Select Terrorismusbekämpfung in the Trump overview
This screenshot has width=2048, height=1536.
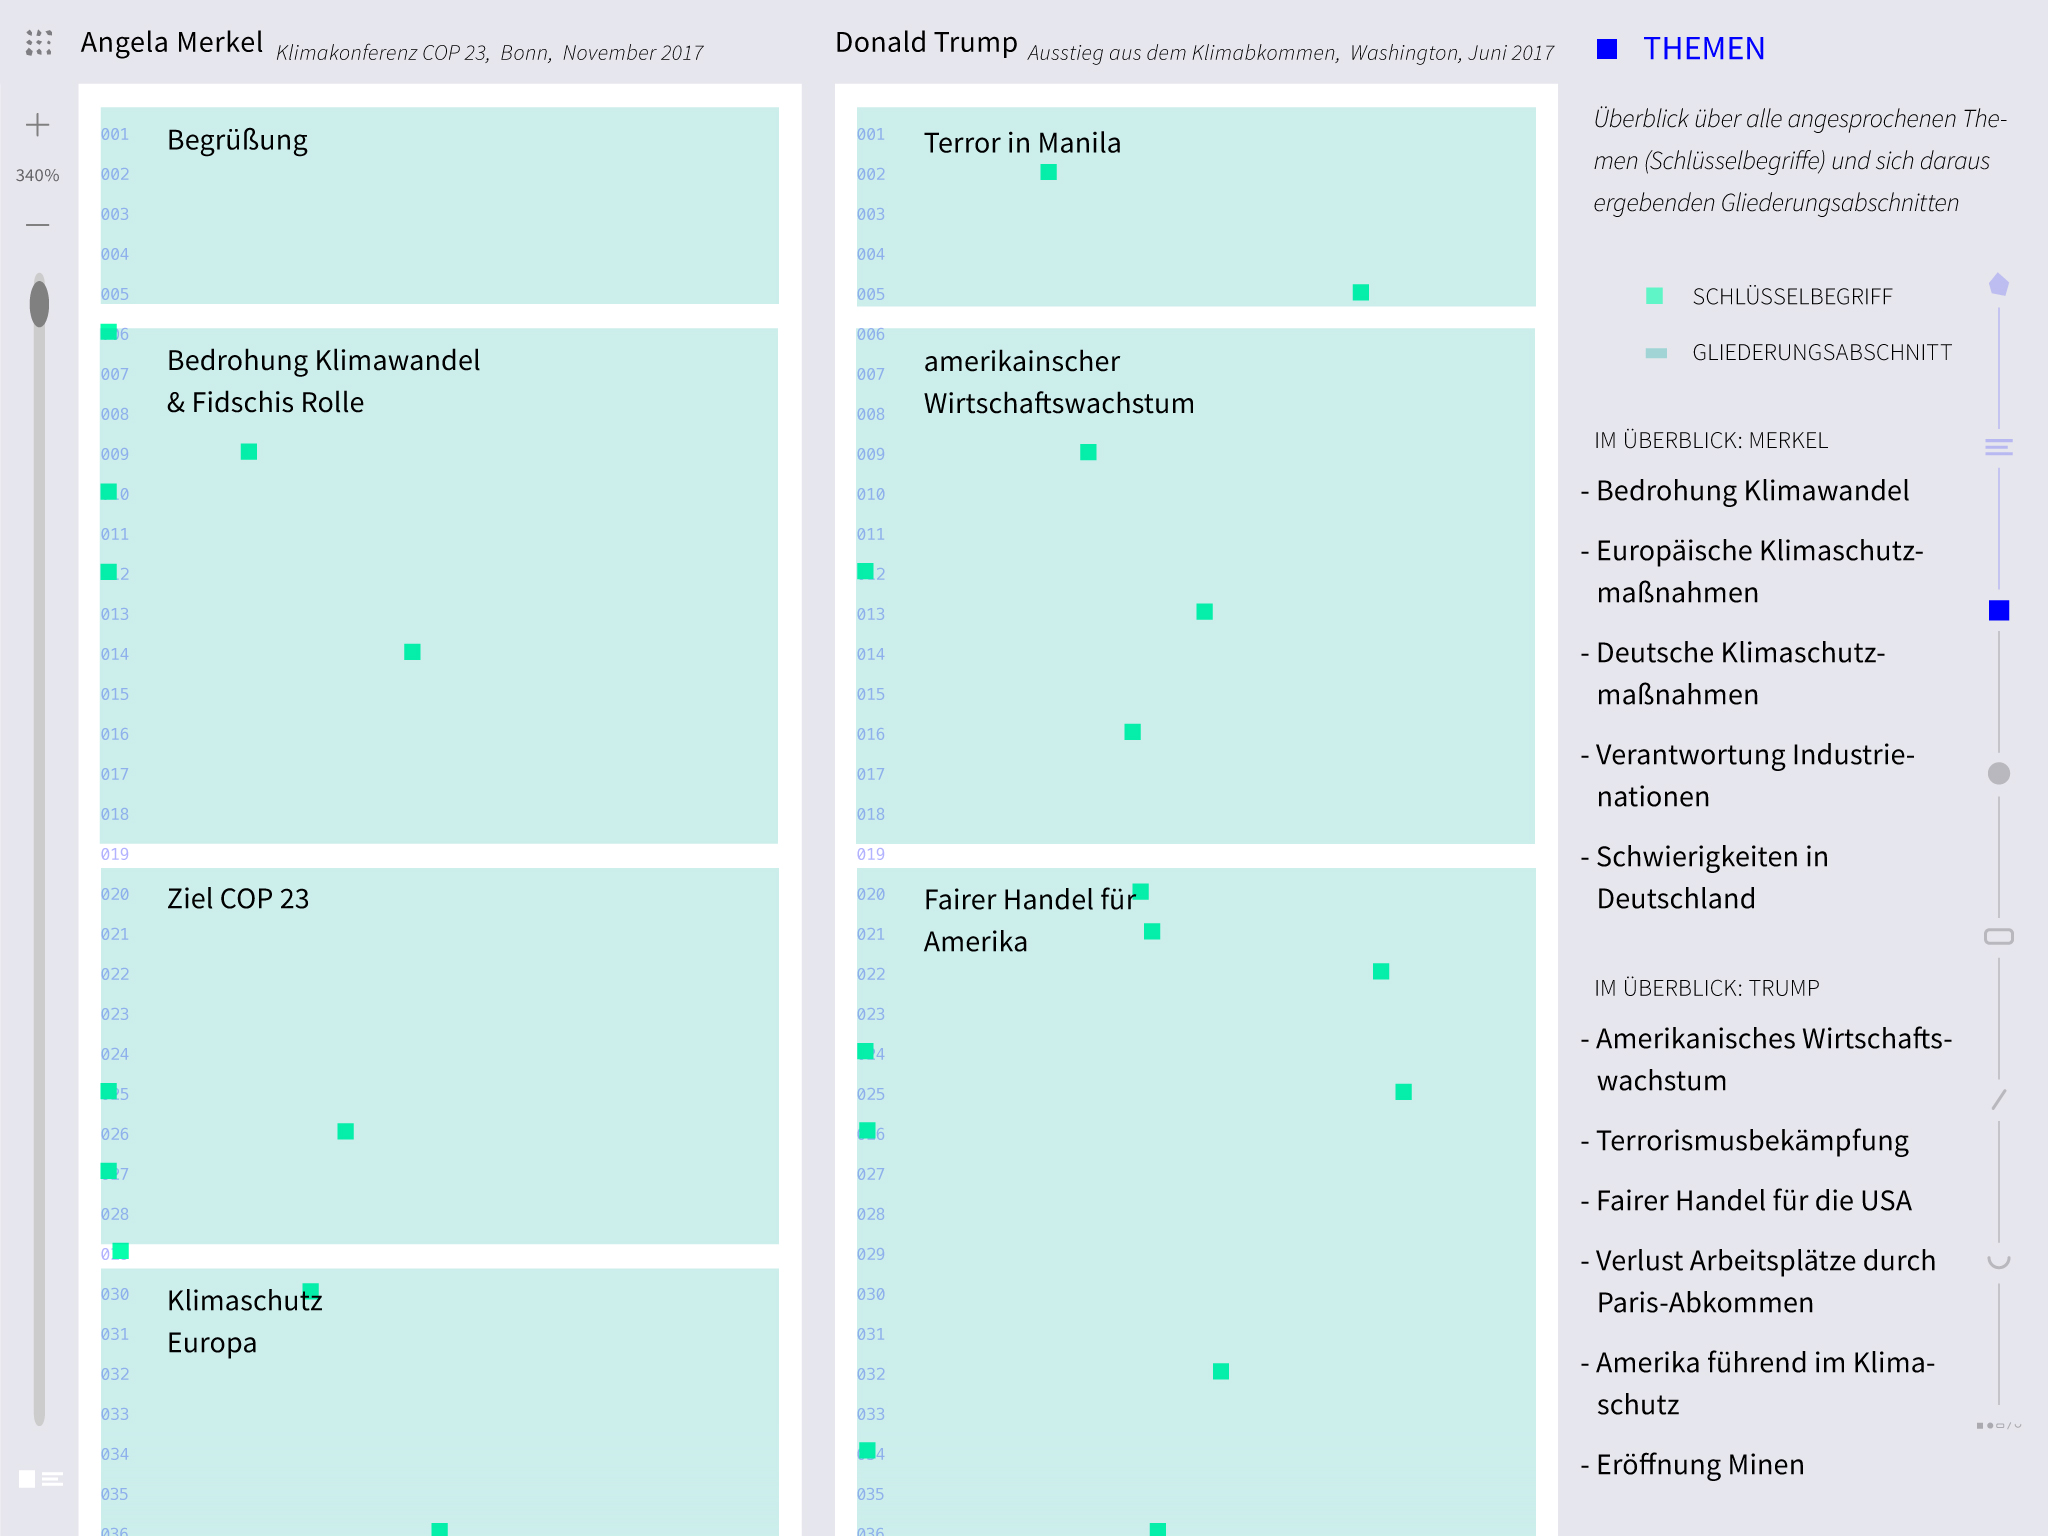1752,1141
